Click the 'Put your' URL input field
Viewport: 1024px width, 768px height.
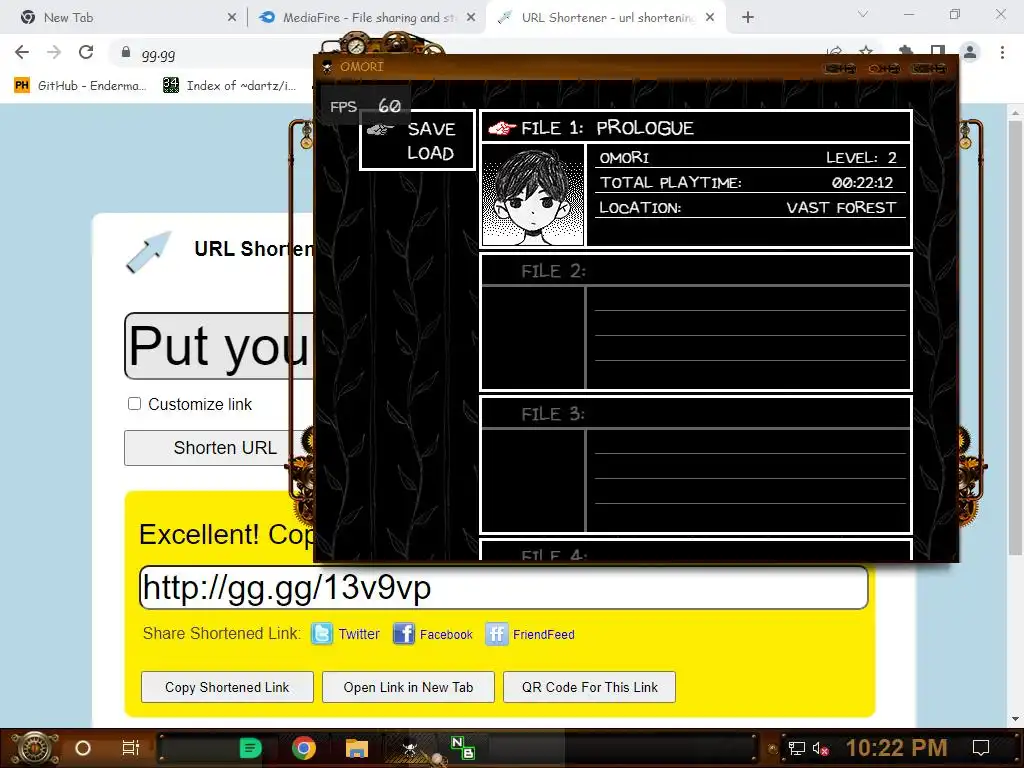(219, 345)
